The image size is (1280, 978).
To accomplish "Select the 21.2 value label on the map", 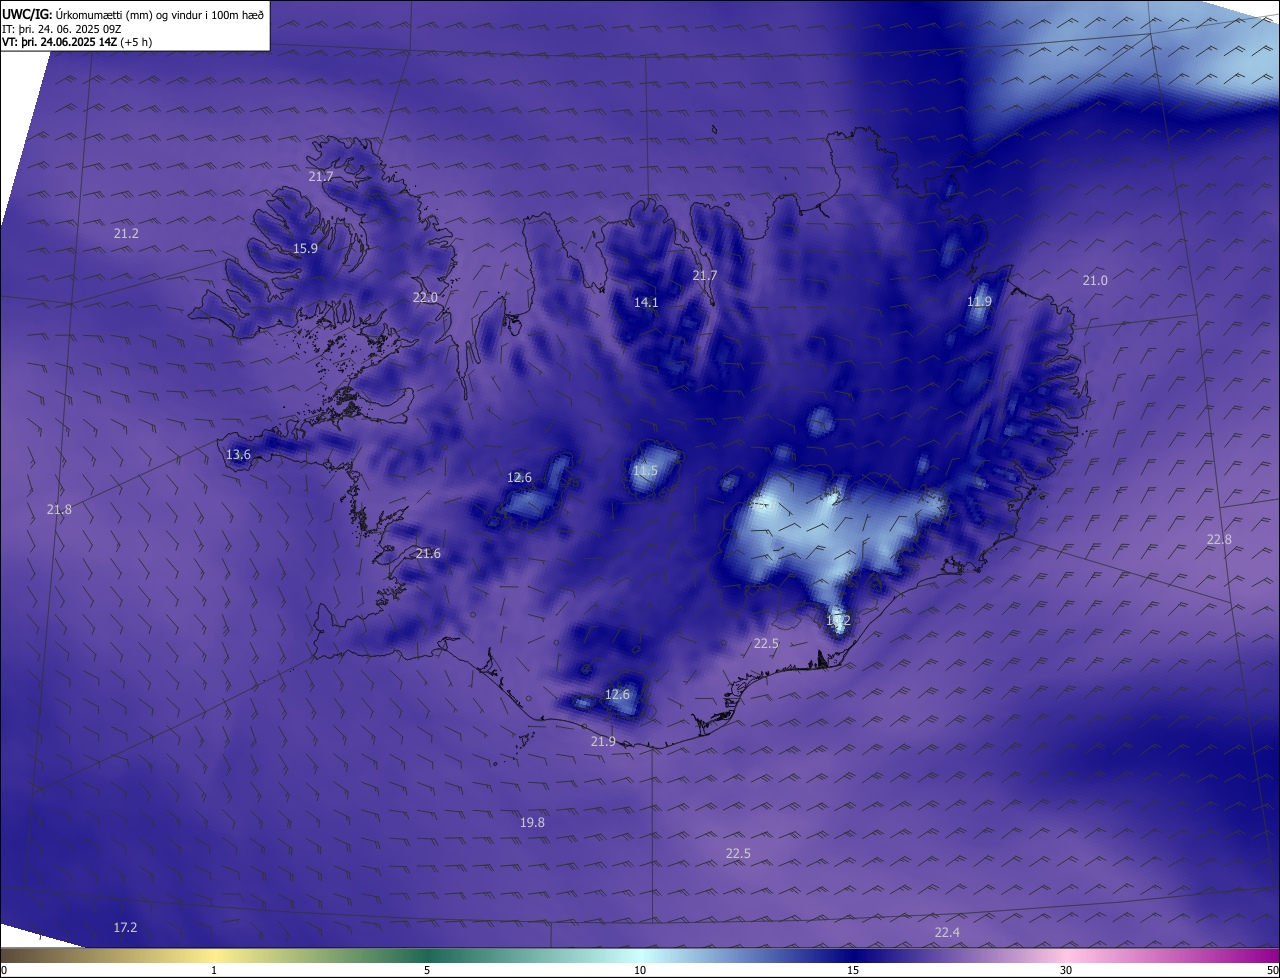I will click(126, 233).
